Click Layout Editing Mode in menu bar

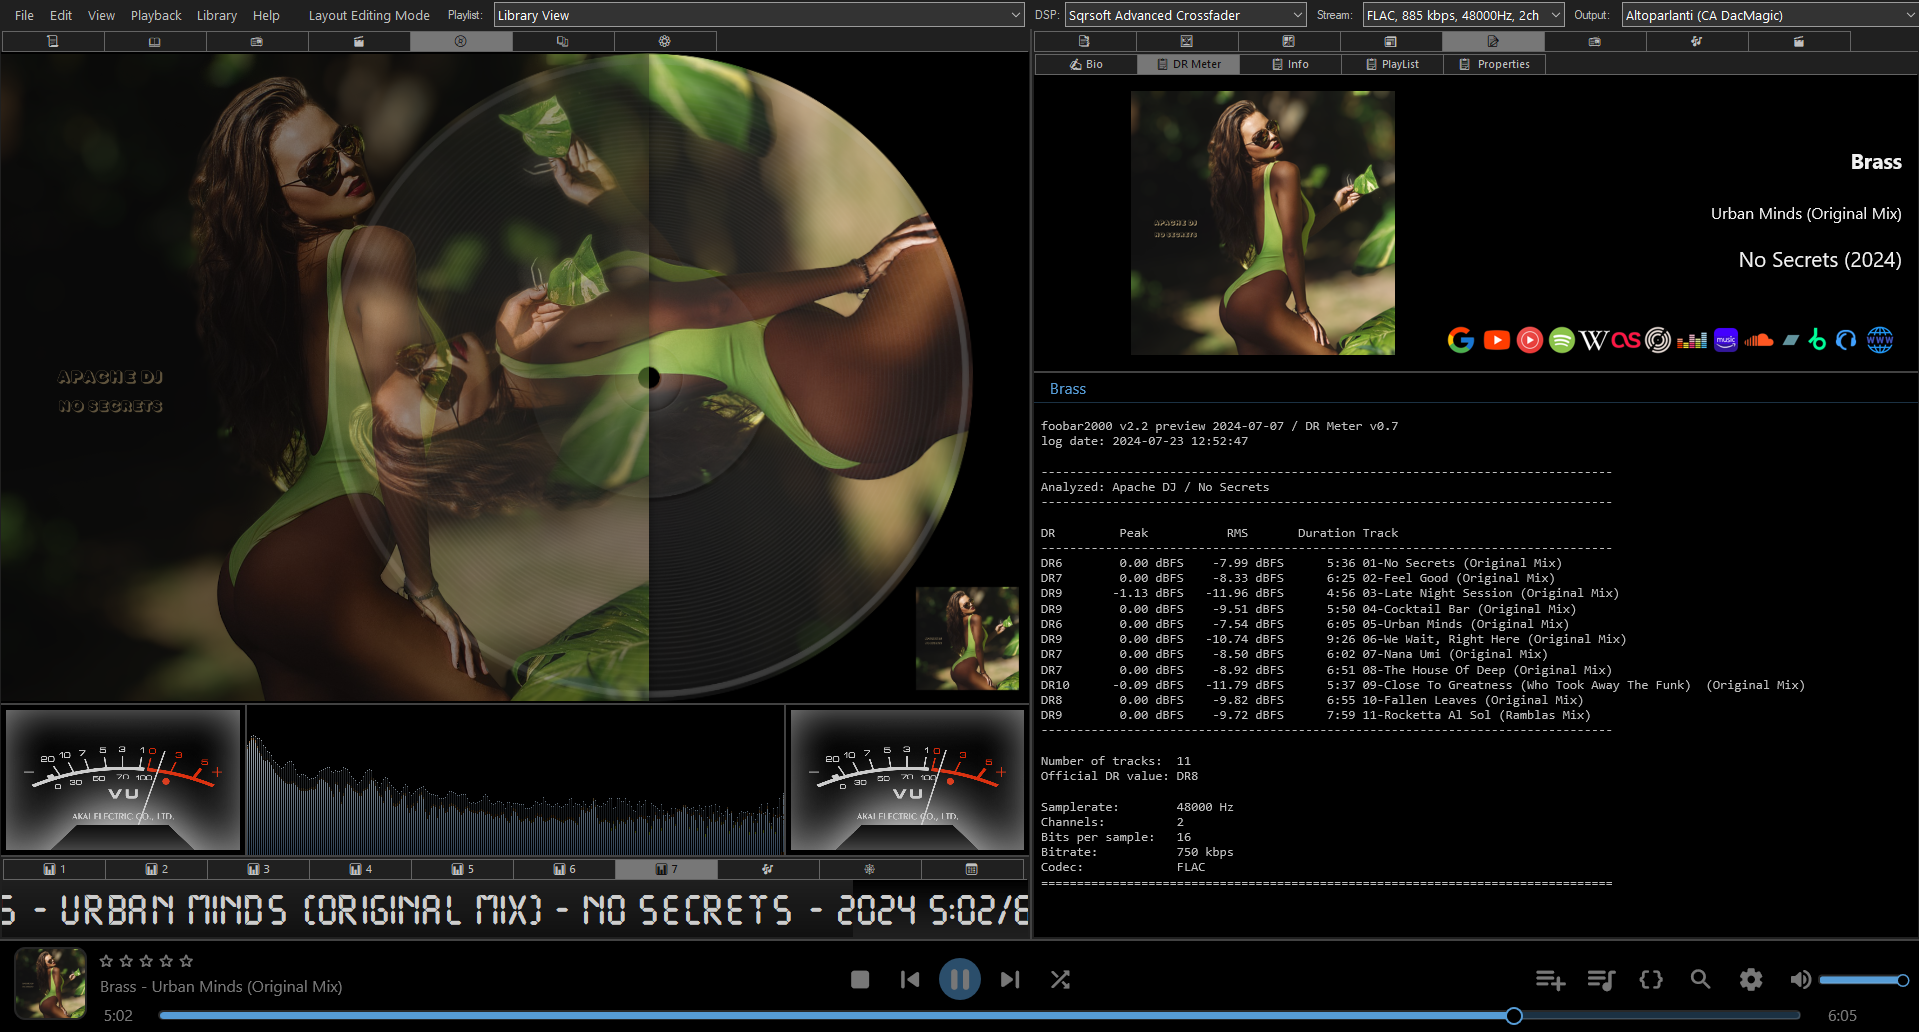pyautogui.click(x=369, y=15)
